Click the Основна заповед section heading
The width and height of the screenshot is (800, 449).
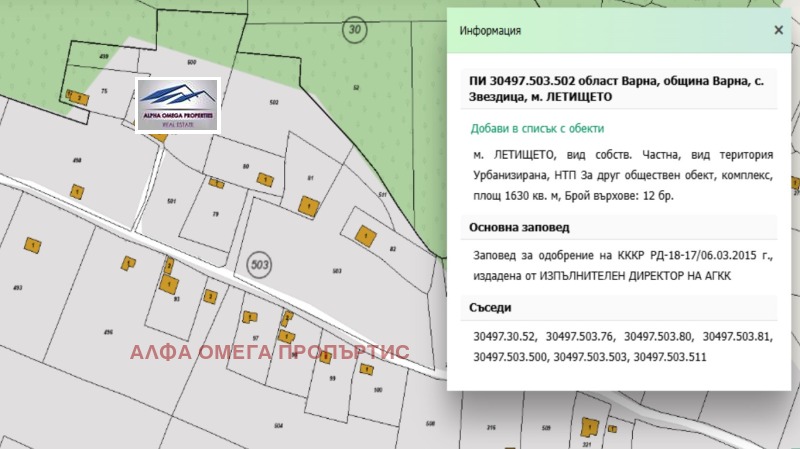(519, 228)
